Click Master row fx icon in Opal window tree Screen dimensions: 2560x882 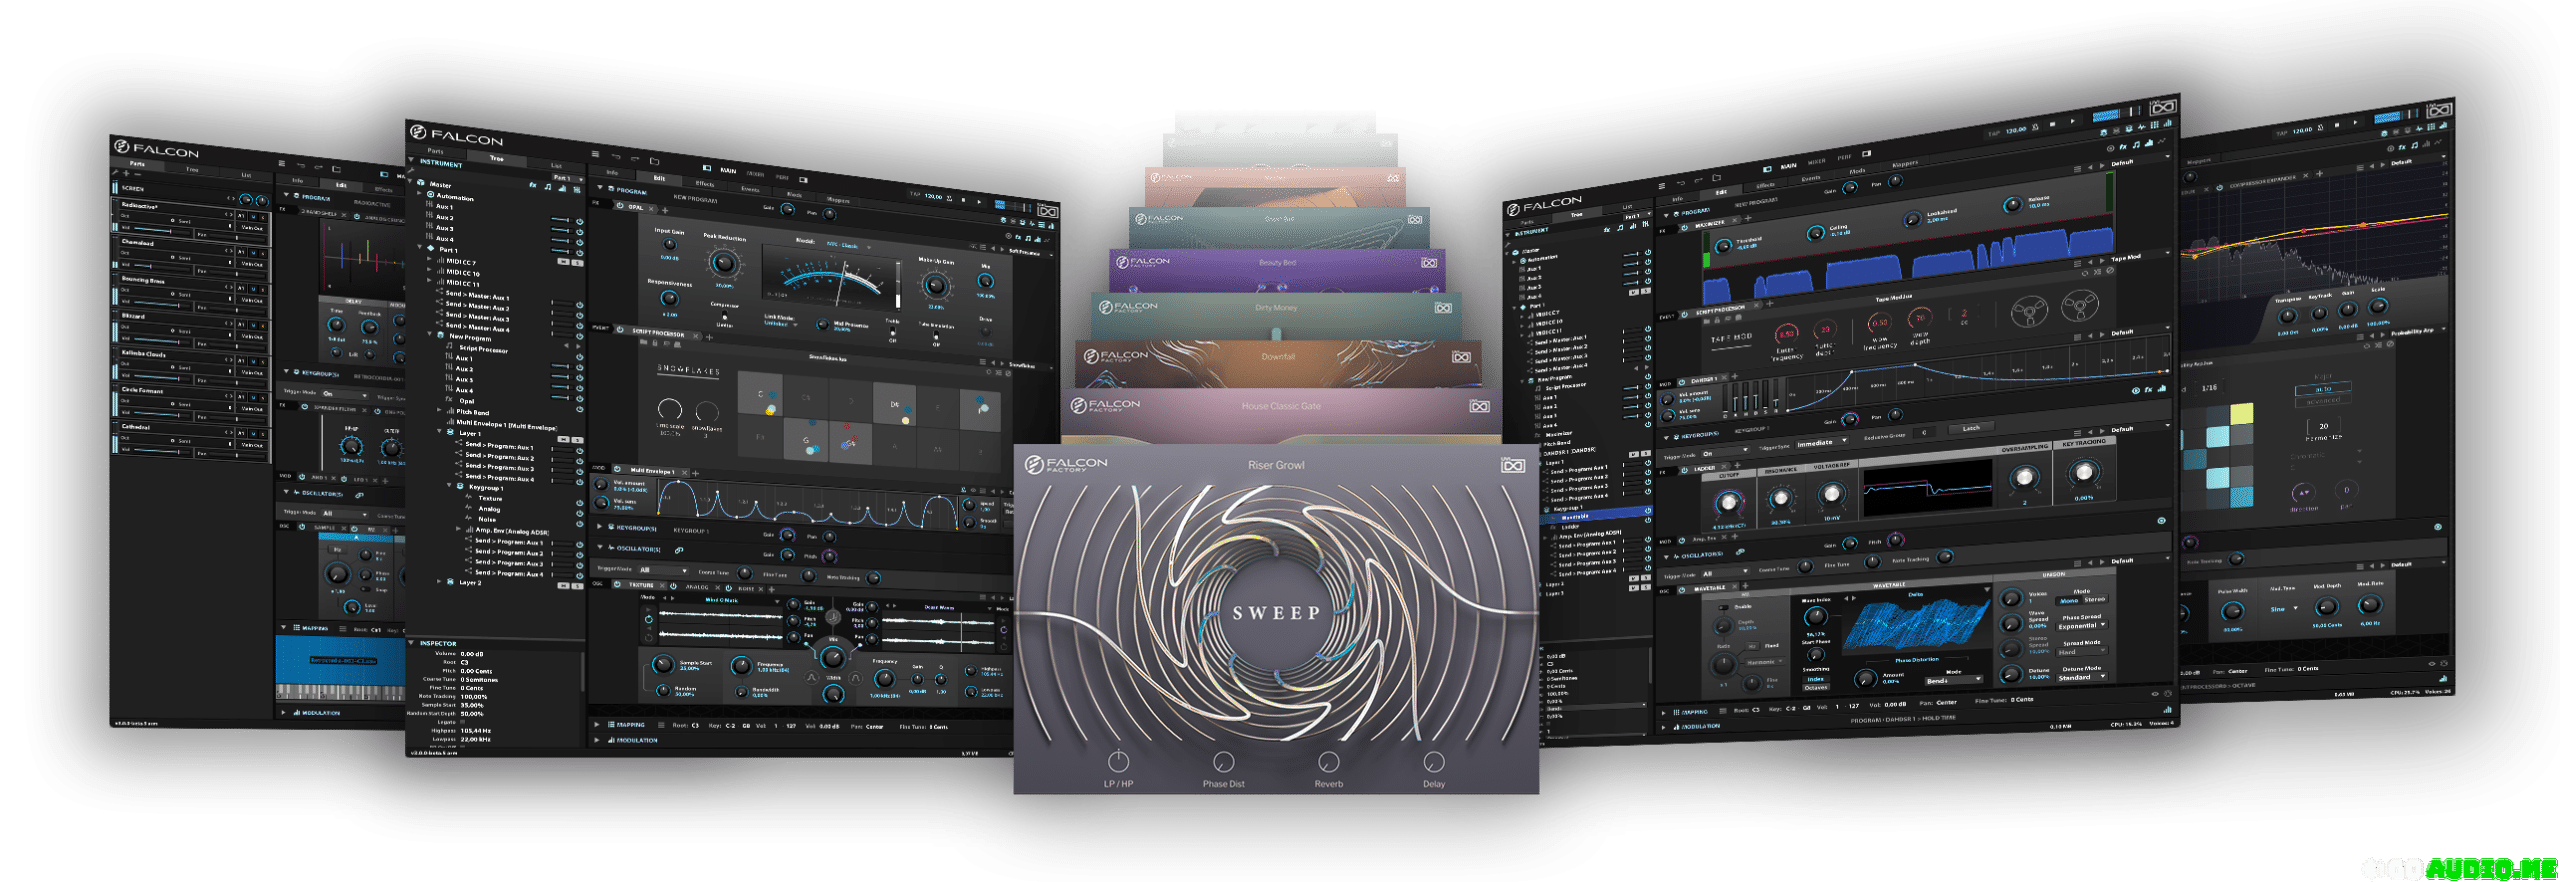point(533,185)
